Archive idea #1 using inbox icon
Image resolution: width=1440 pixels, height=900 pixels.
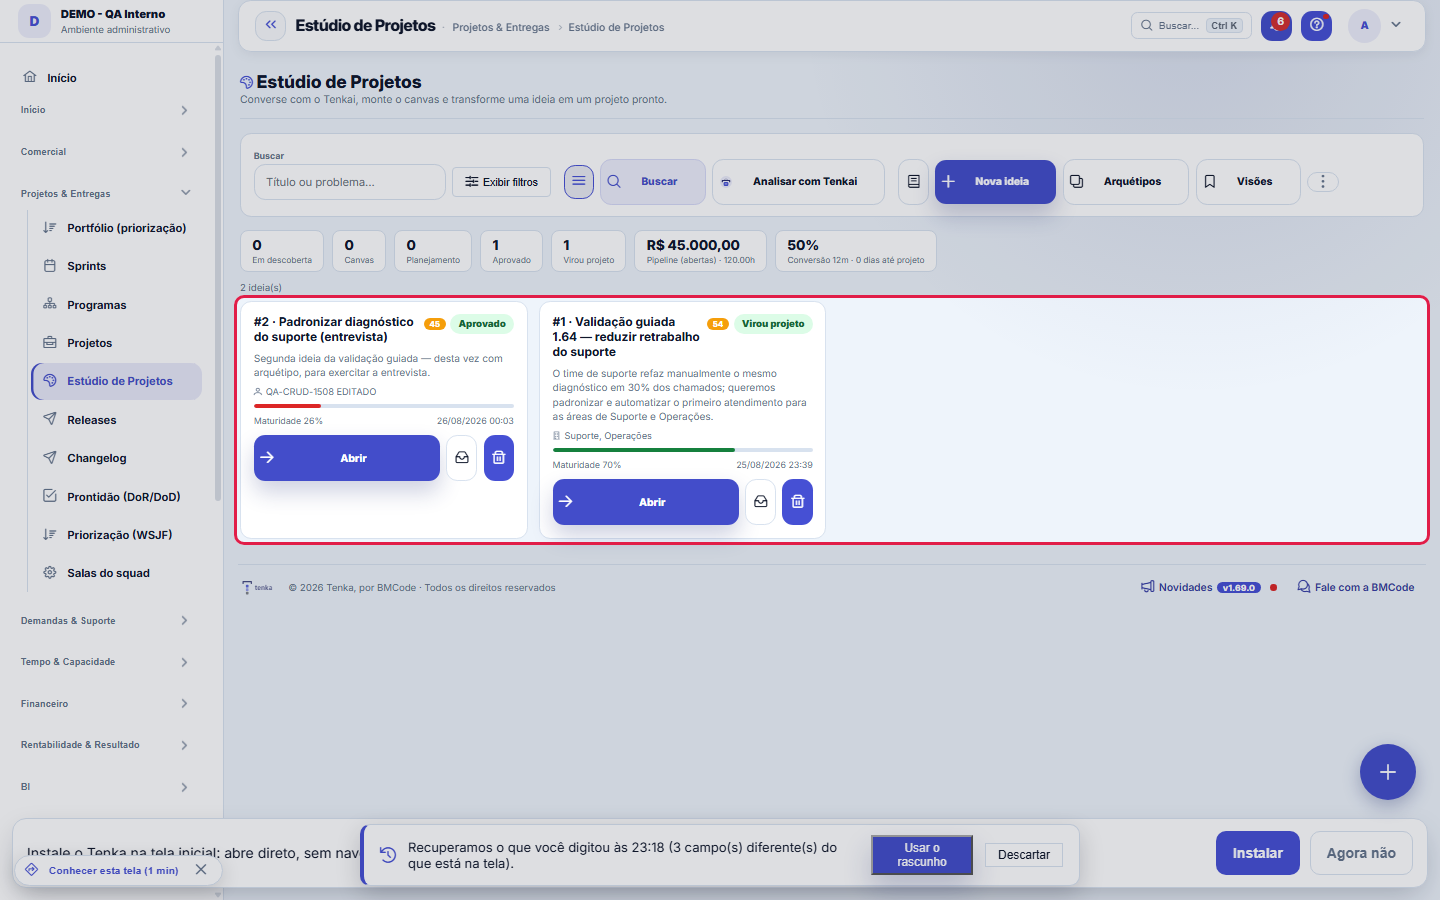coord(761,502)
